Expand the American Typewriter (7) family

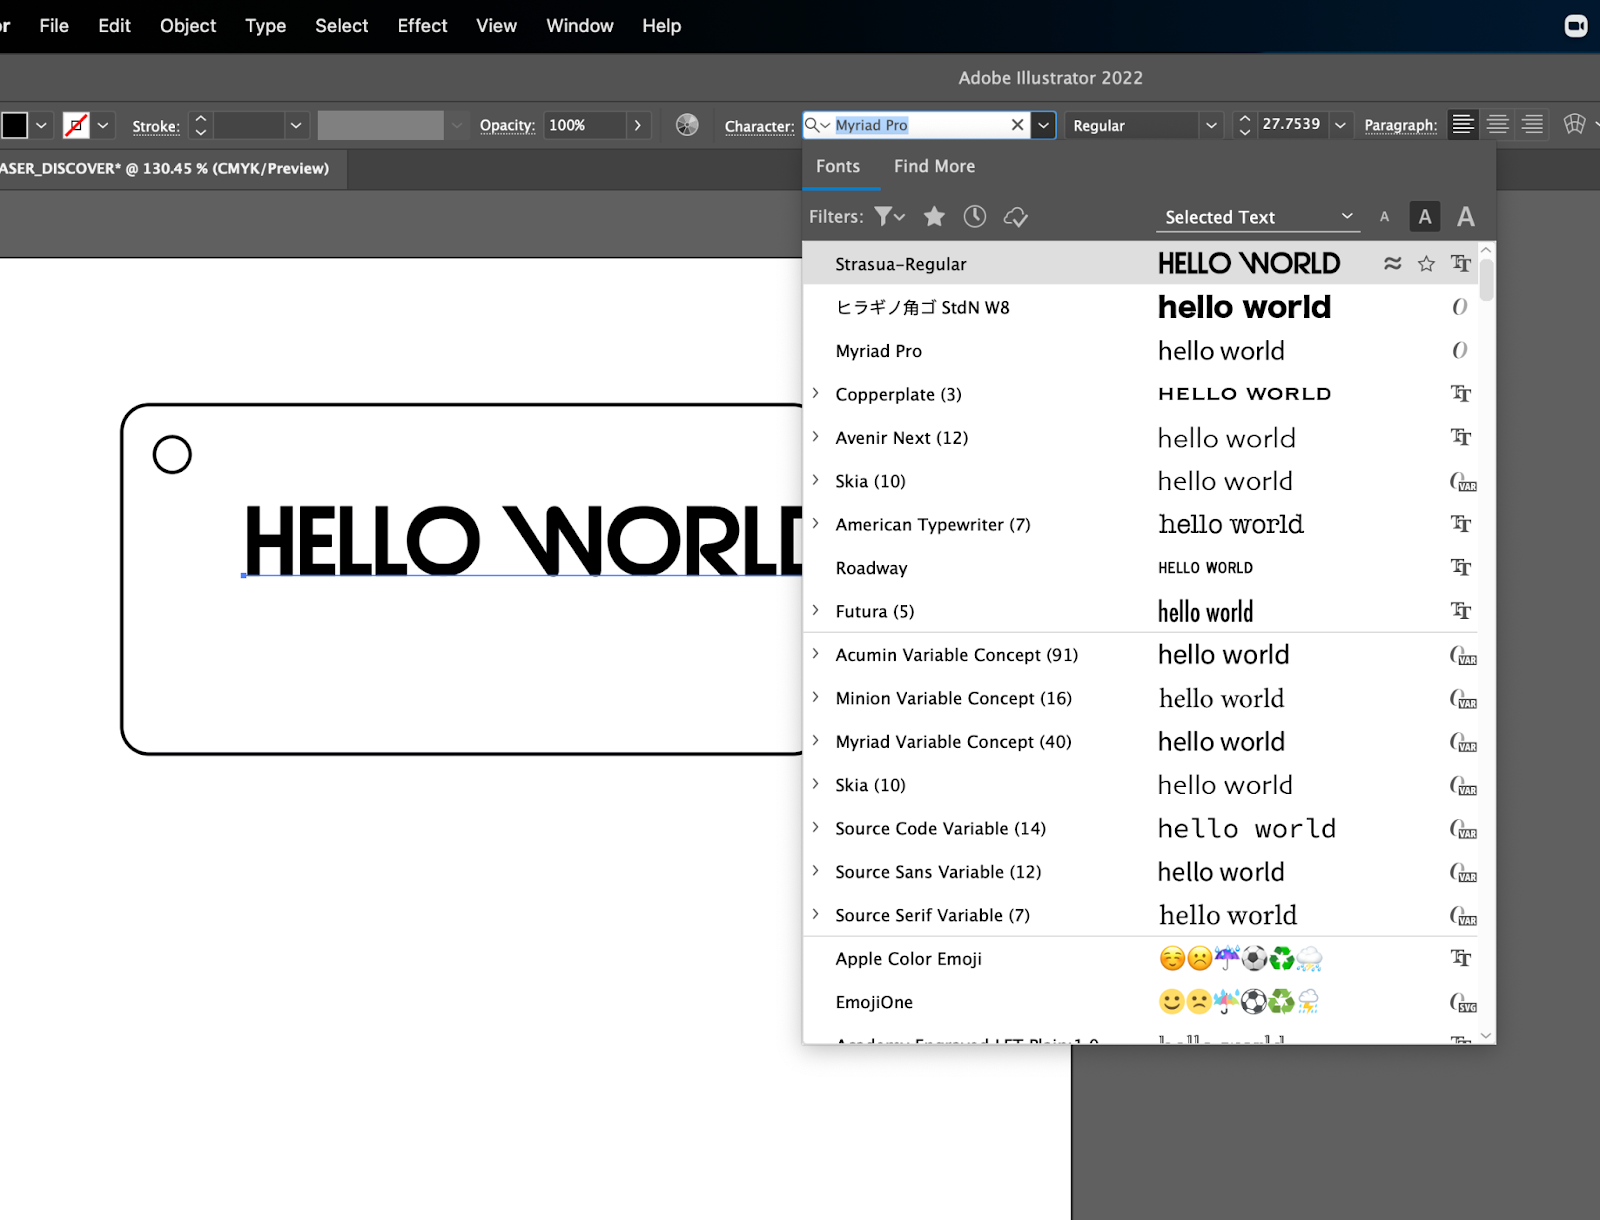click(x=816, y=524)
